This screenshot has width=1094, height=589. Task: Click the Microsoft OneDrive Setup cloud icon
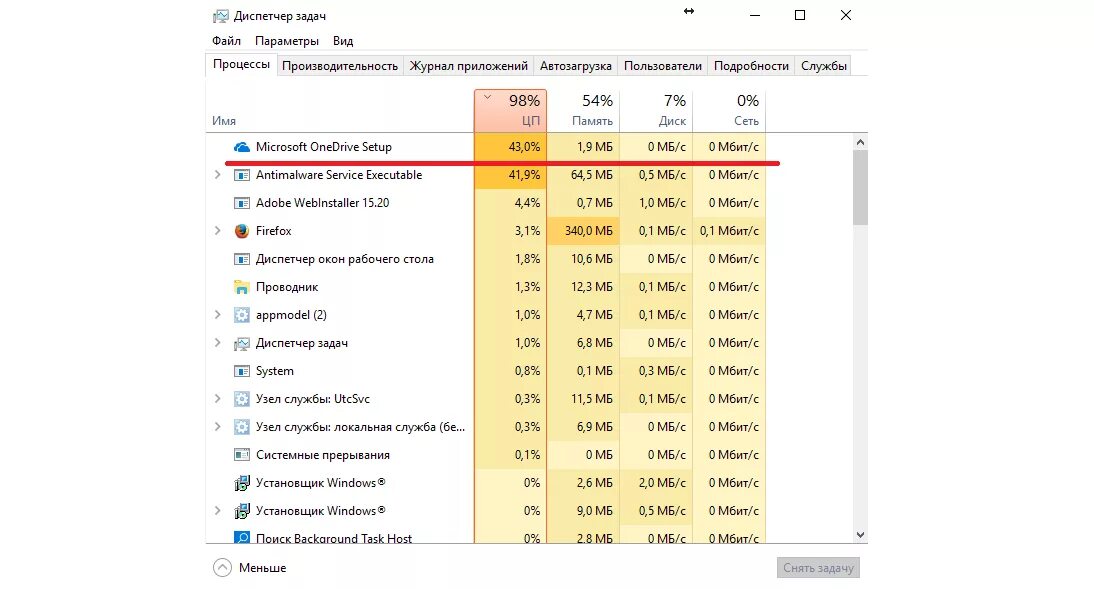241,147
